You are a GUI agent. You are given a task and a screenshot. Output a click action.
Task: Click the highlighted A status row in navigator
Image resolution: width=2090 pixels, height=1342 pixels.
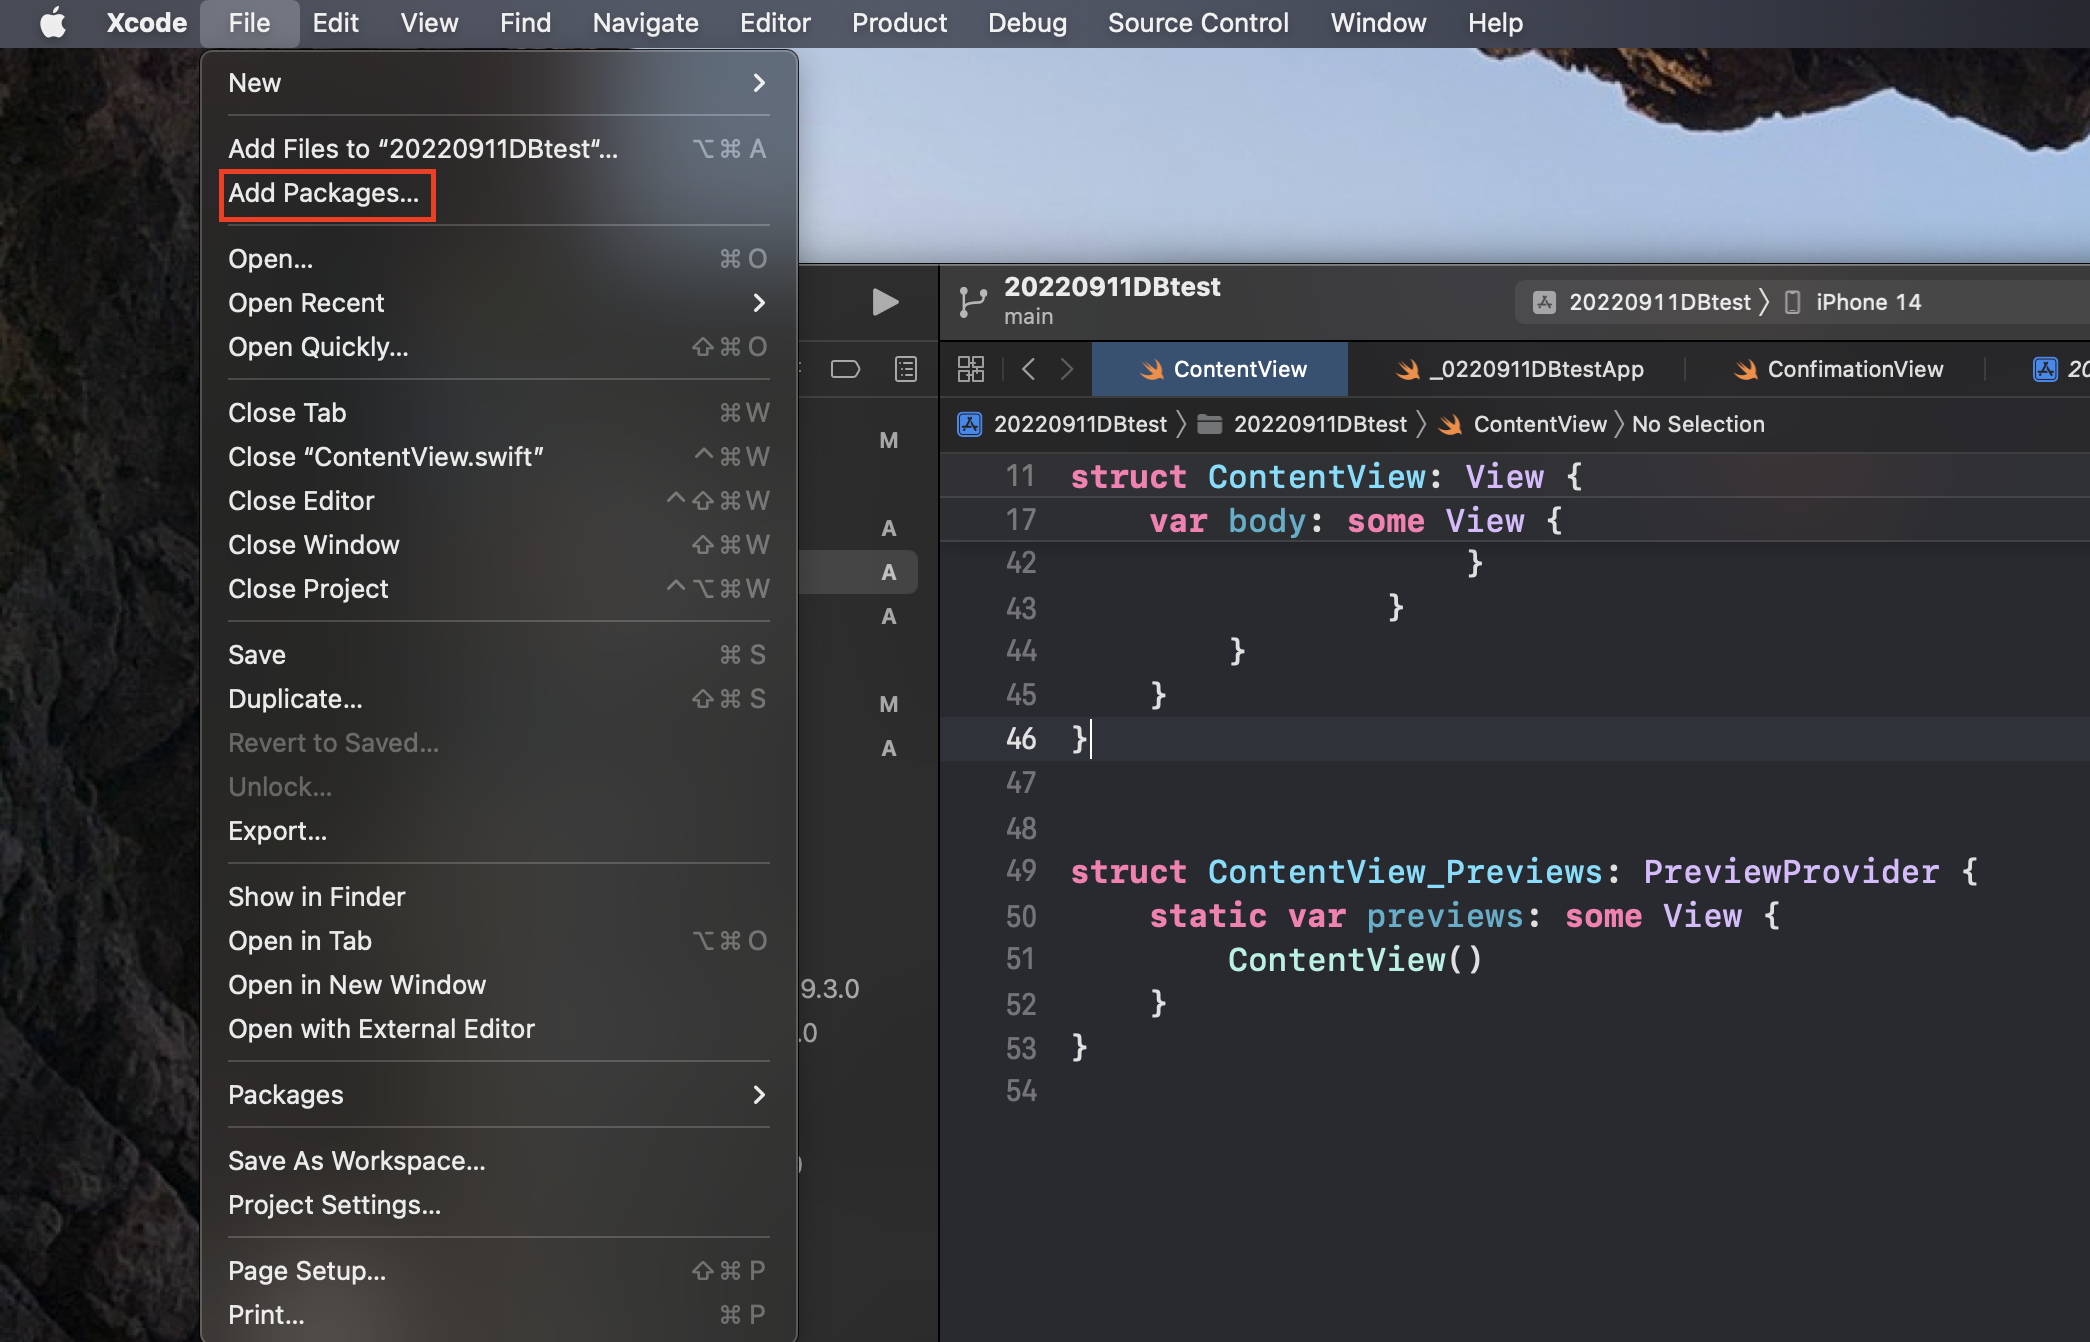pyautogui.click(x=859, y=572)
